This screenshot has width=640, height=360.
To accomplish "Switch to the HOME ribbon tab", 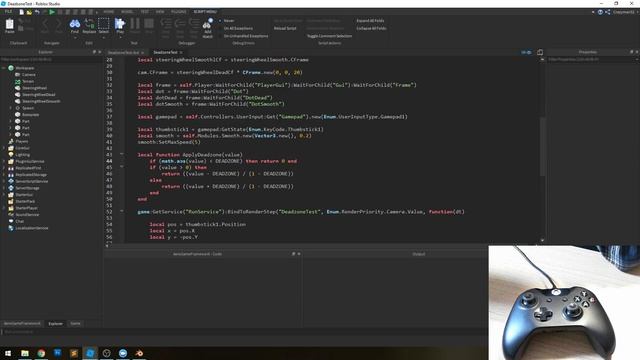I will pos(109,12).
